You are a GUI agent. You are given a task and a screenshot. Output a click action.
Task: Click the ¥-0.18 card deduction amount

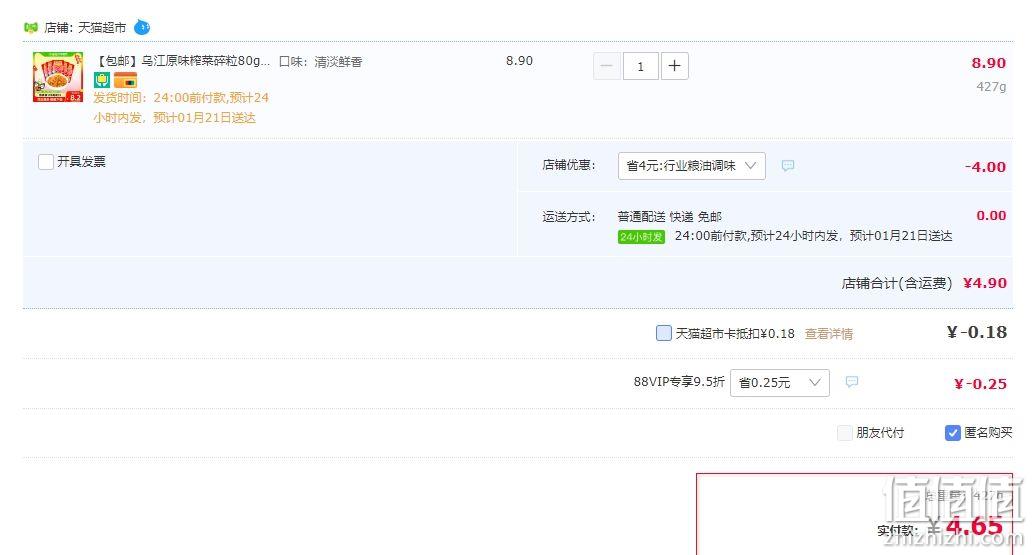click(x=977, y=332)
